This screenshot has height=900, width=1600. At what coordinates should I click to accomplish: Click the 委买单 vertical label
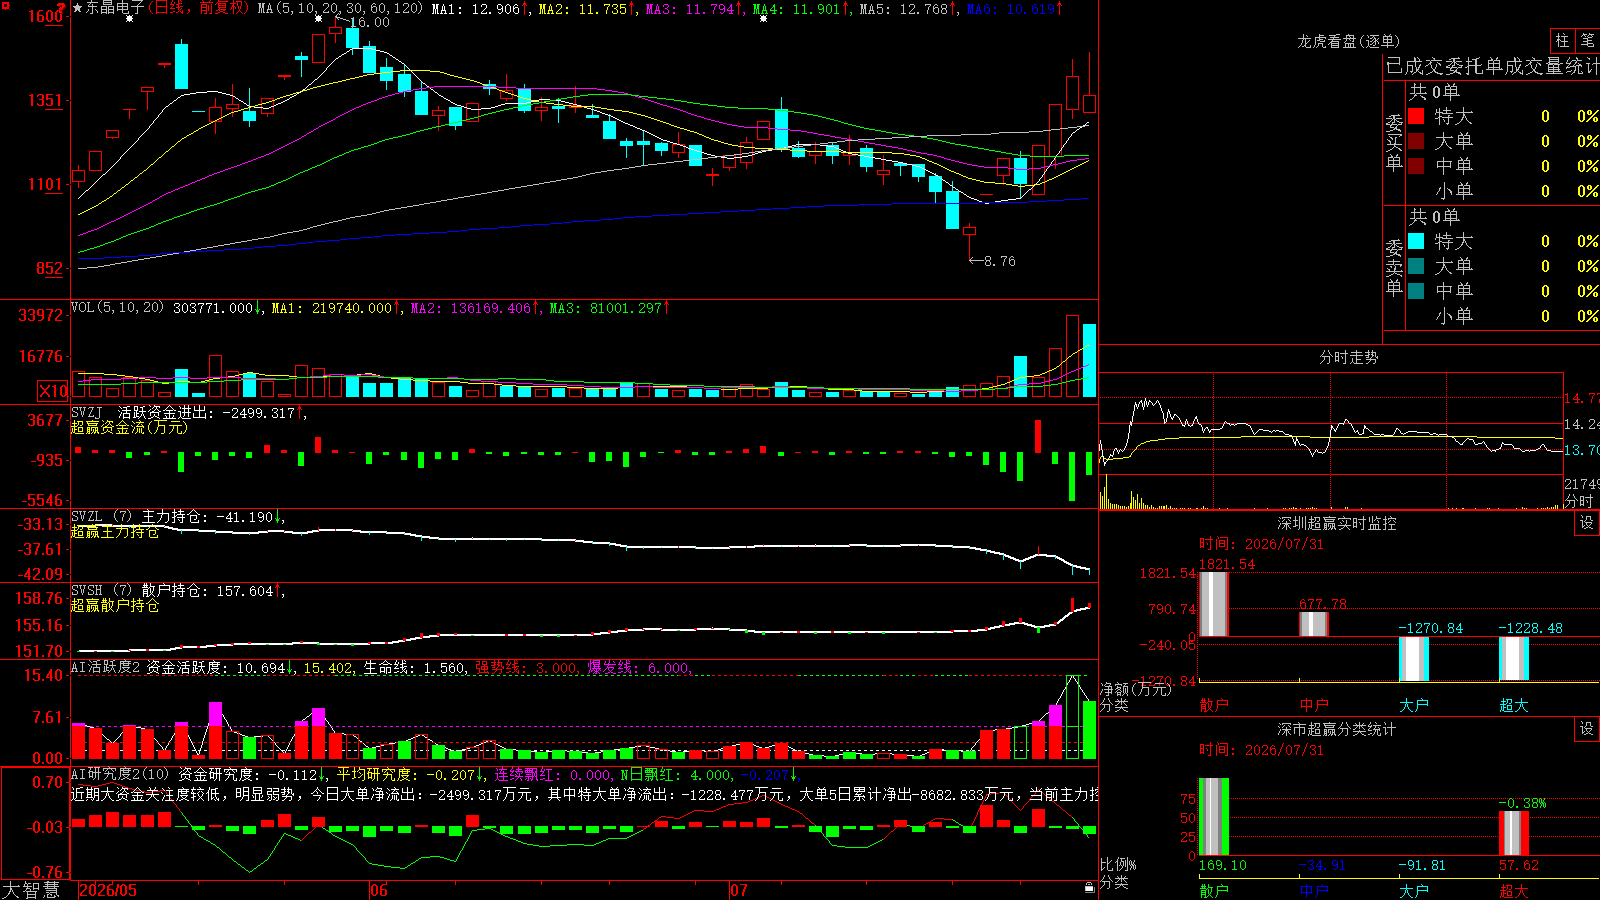(x=1394, y=142)
